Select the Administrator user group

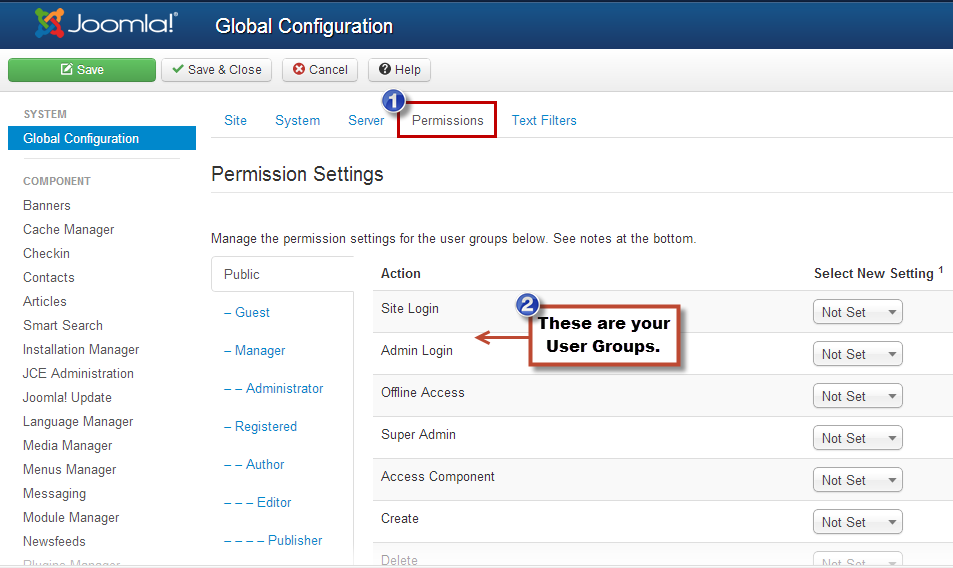pyautogui.click(x=274, y=388)
